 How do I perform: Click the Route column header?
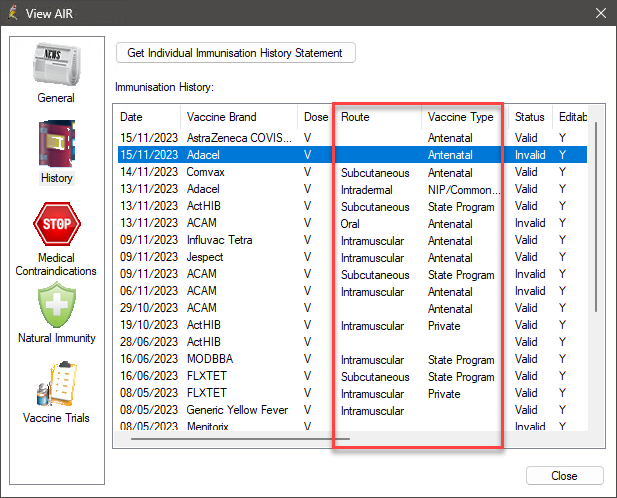point(376,117)
